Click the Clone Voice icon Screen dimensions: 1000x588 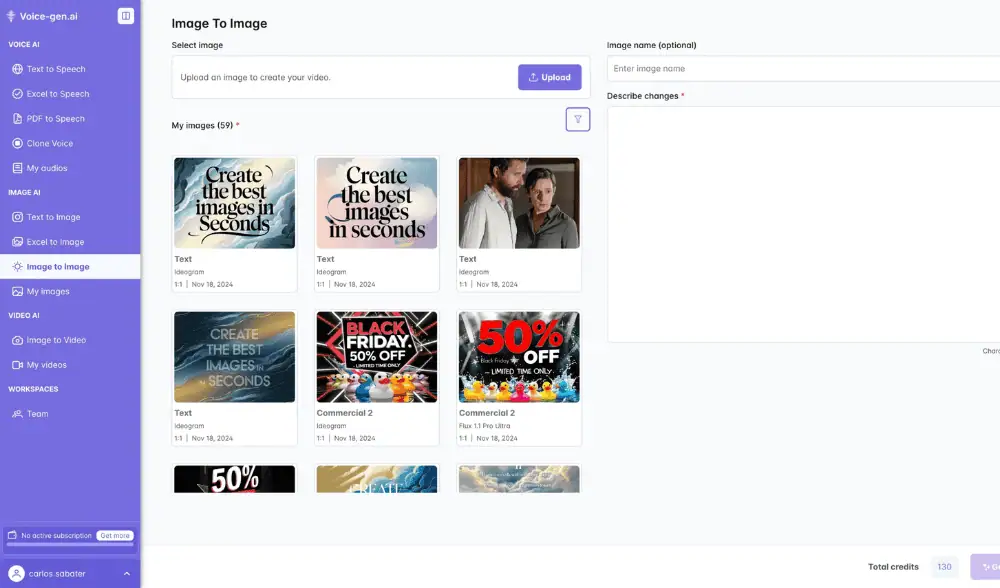pos(17,144)
